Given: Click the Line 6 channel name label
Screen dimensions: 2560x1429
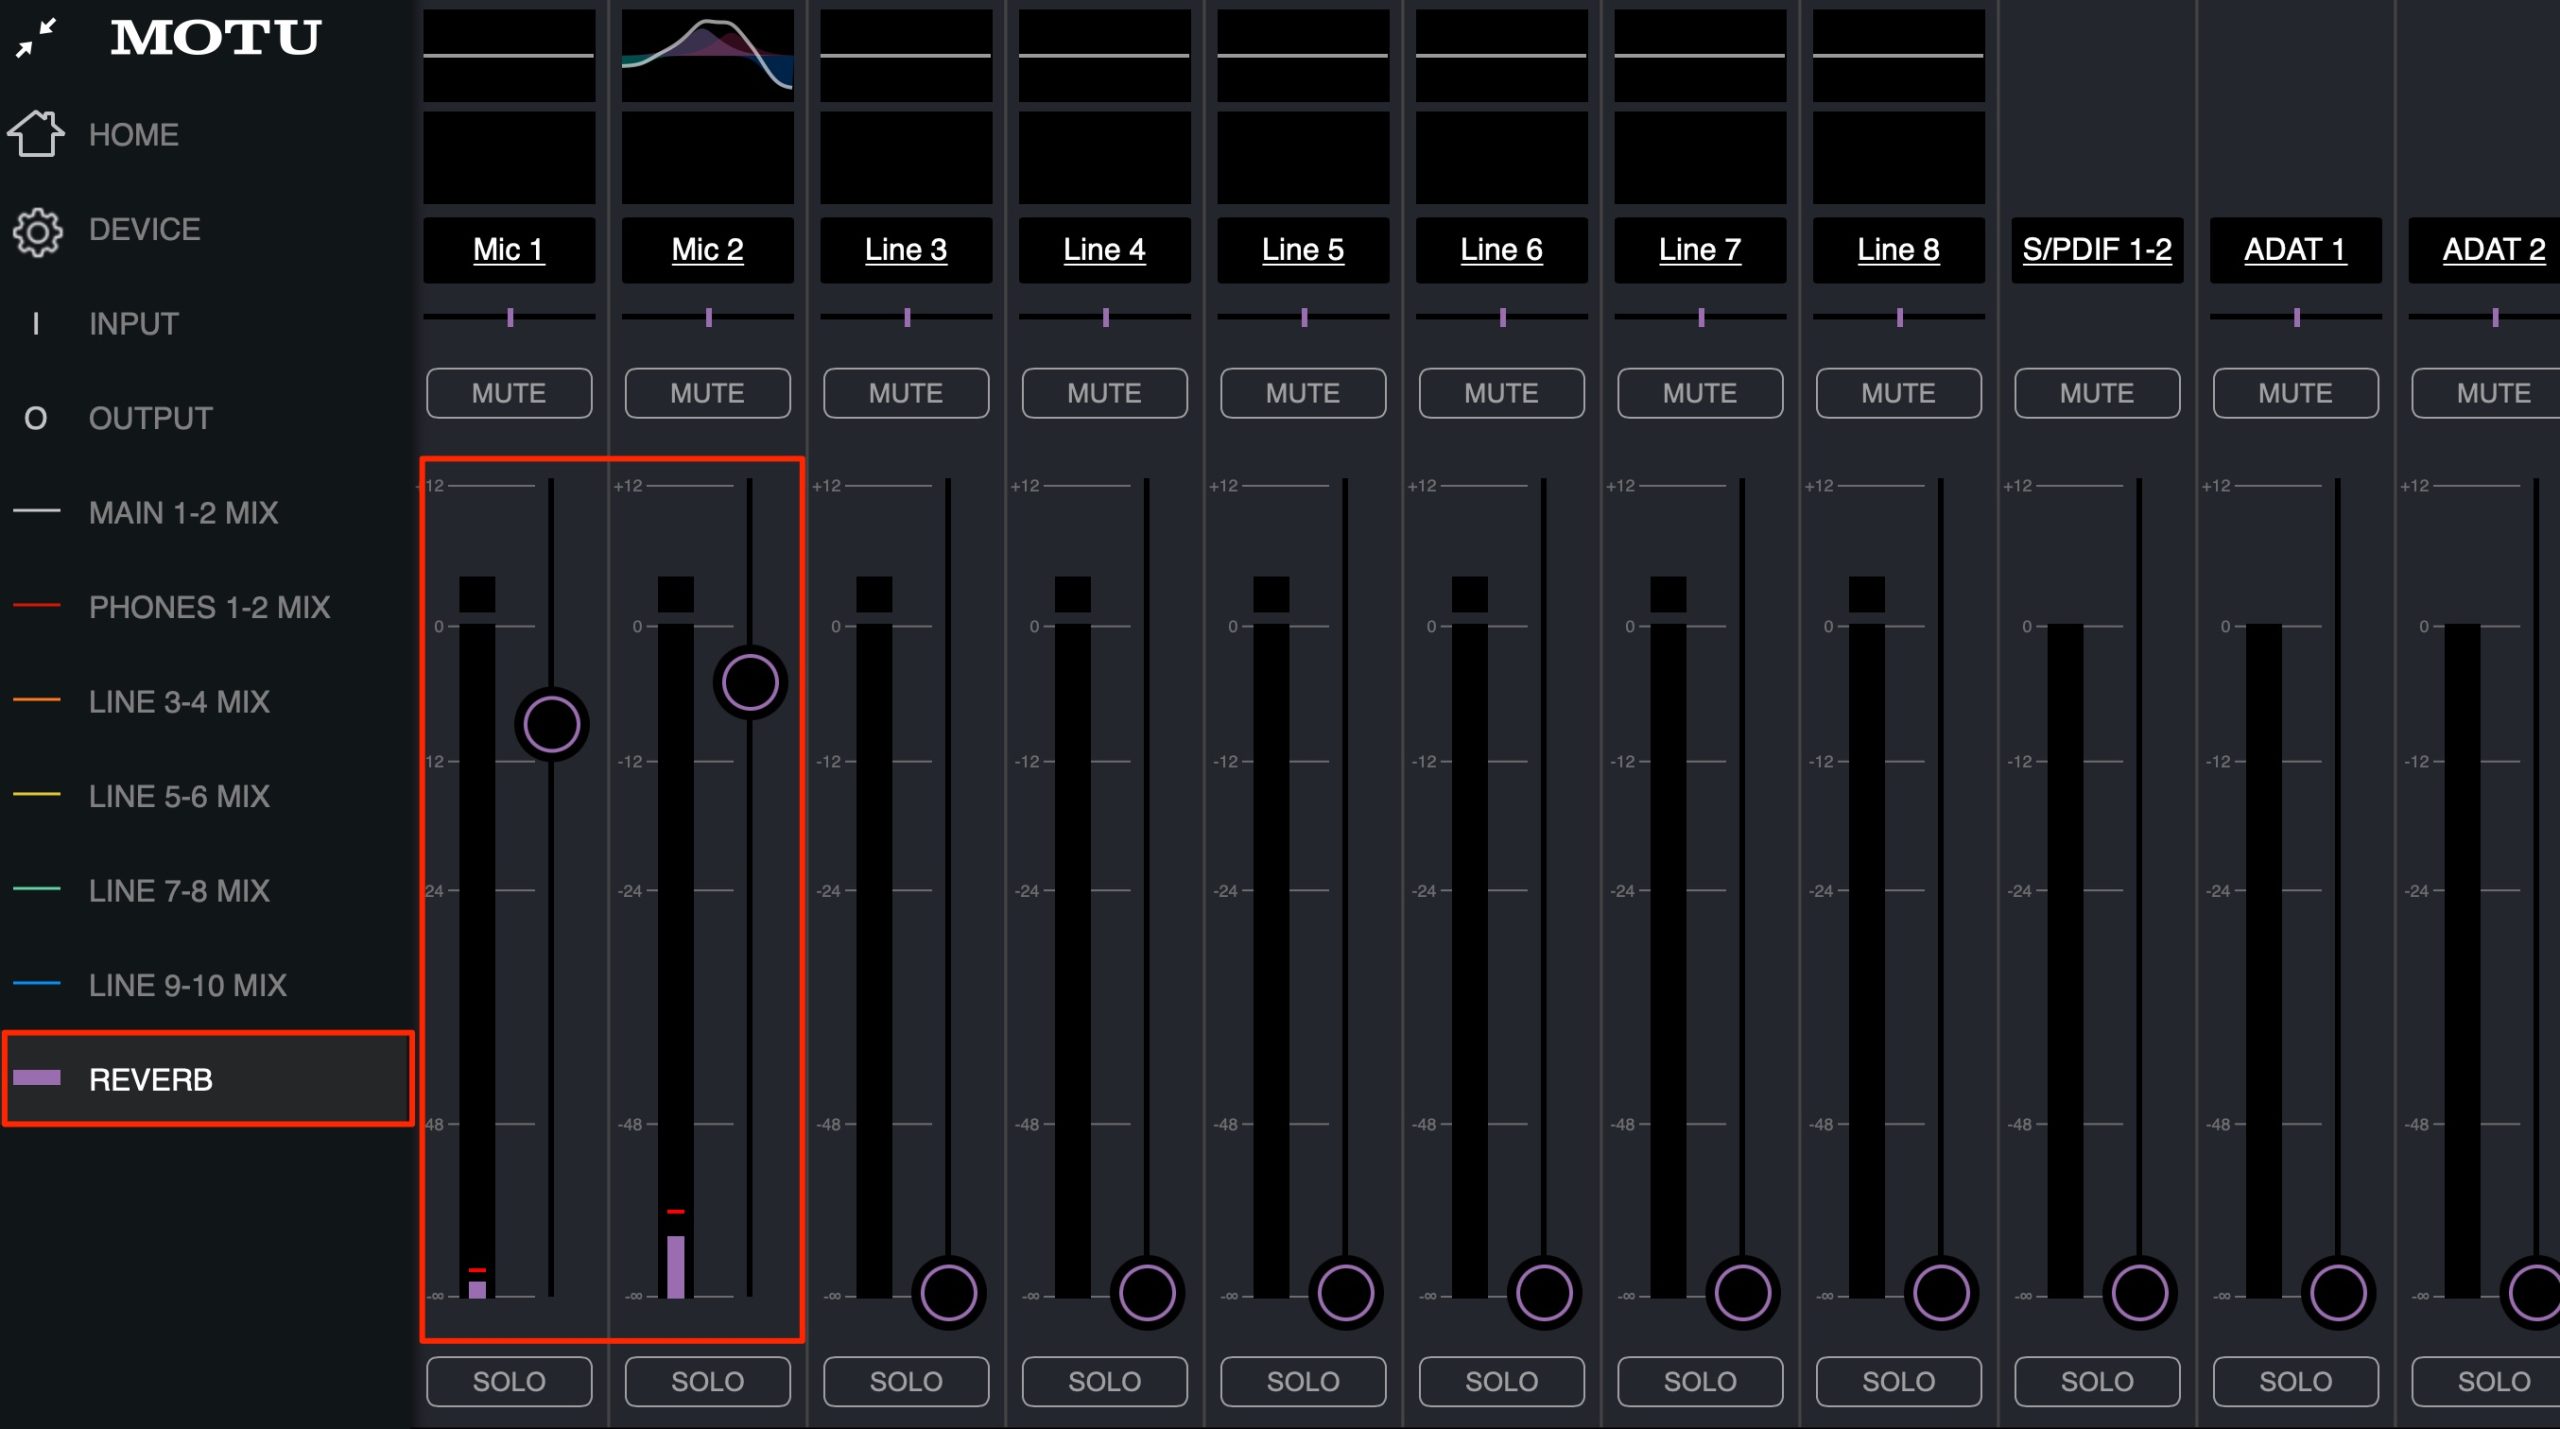Looking at the screenshot, I should (1502, 250).
